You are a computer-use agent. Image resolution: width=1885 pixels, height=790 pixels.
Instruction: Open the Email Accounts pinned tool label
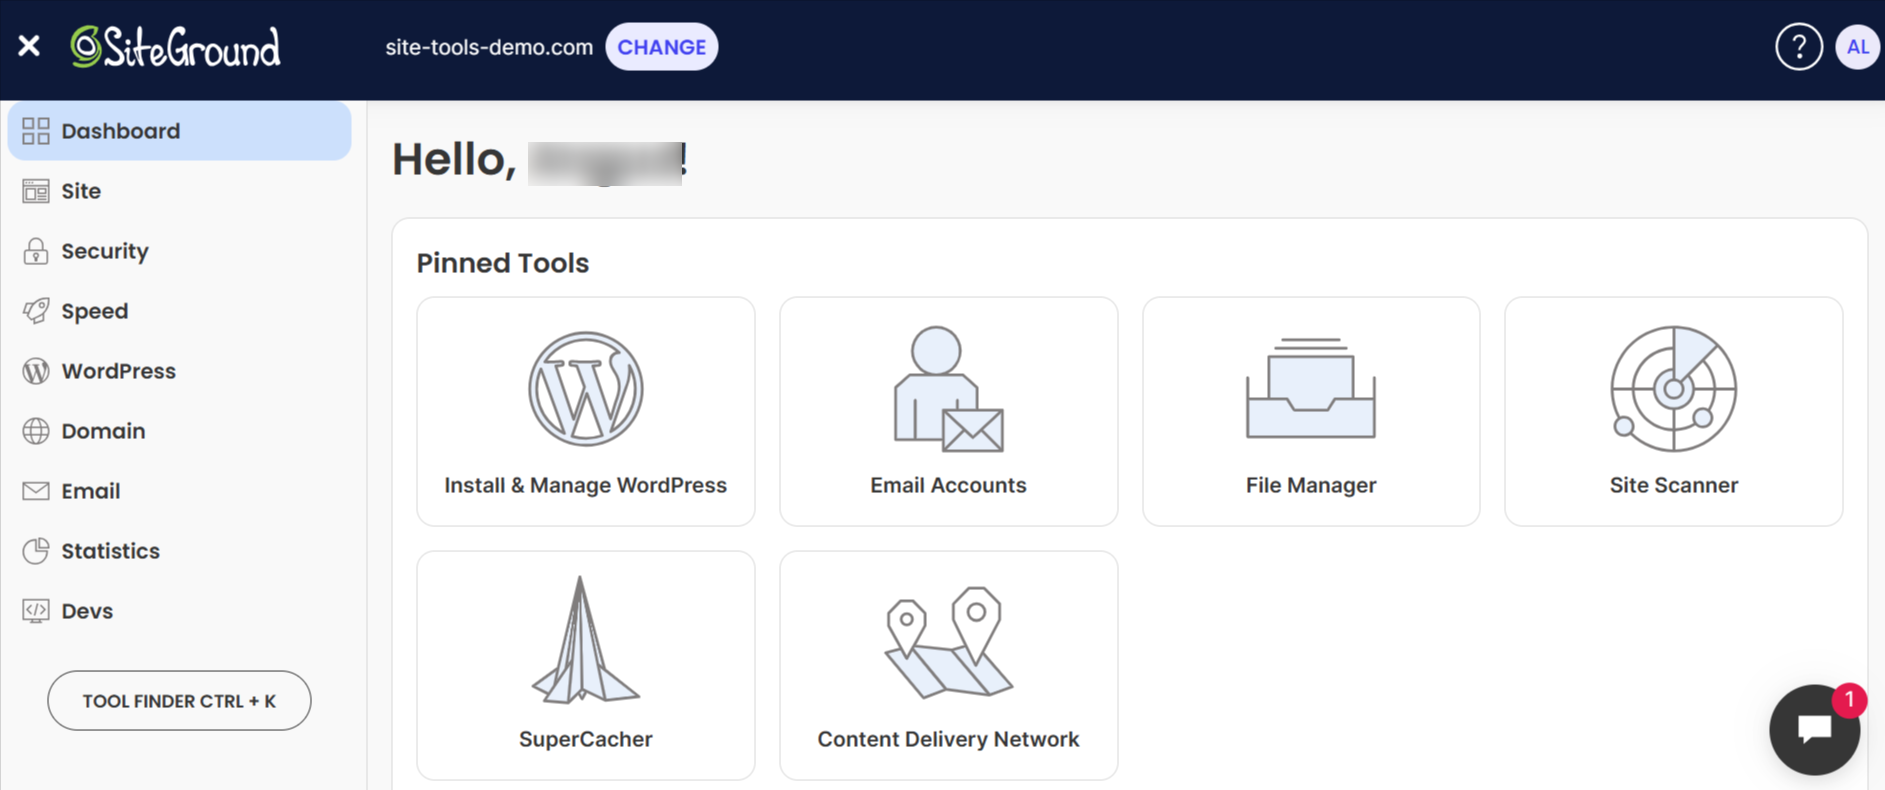click(948, 485)
